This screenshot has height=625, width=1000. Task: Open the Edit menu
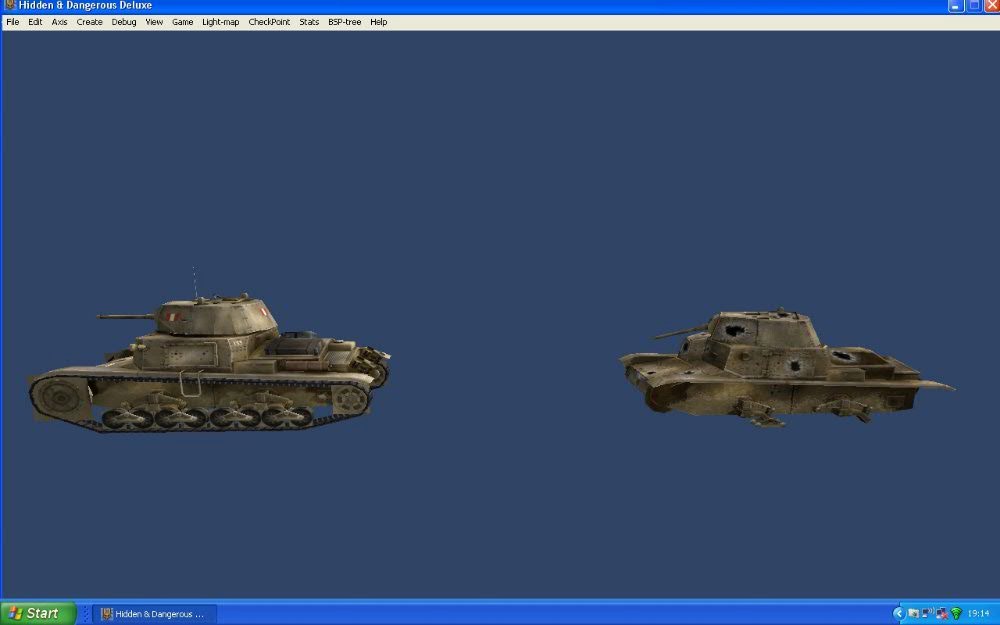pos(35,22)
